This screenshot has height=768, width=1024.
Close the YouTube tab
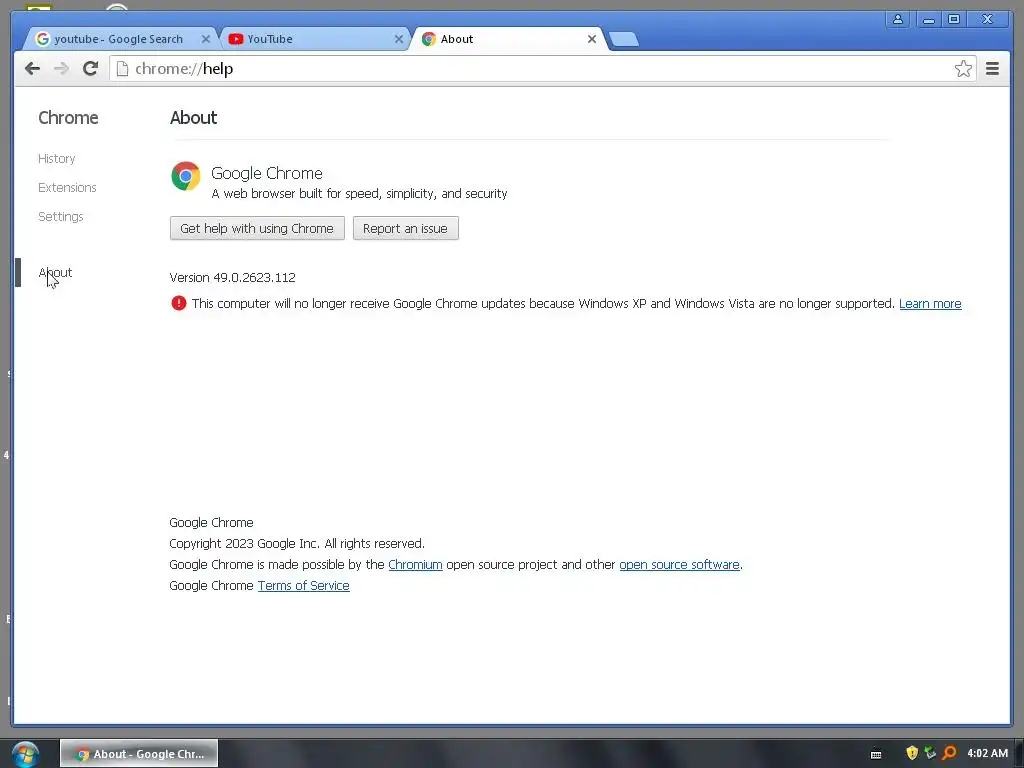pos(398,39)
